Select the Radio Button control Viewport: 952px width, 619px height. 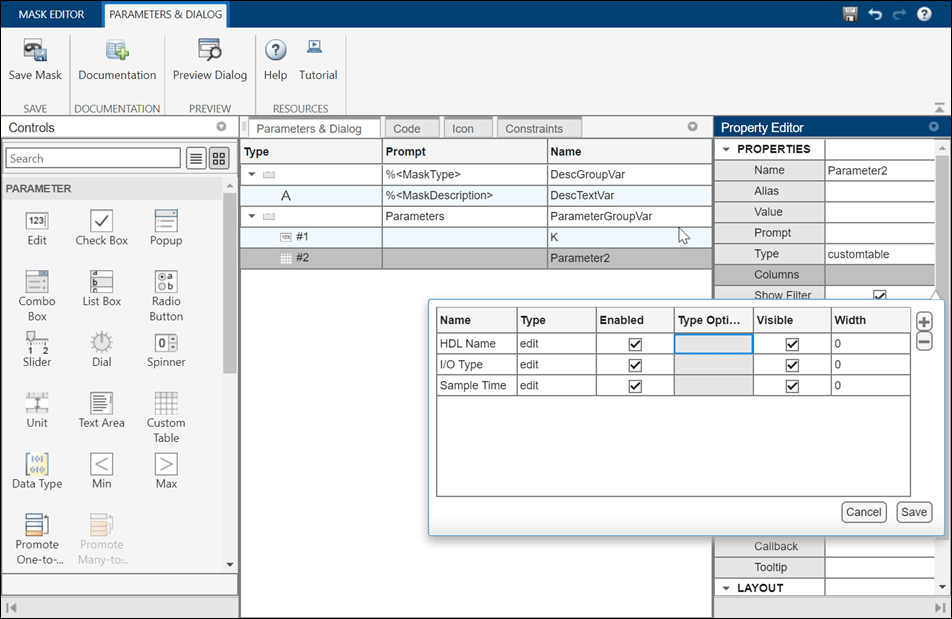[166, 296]
